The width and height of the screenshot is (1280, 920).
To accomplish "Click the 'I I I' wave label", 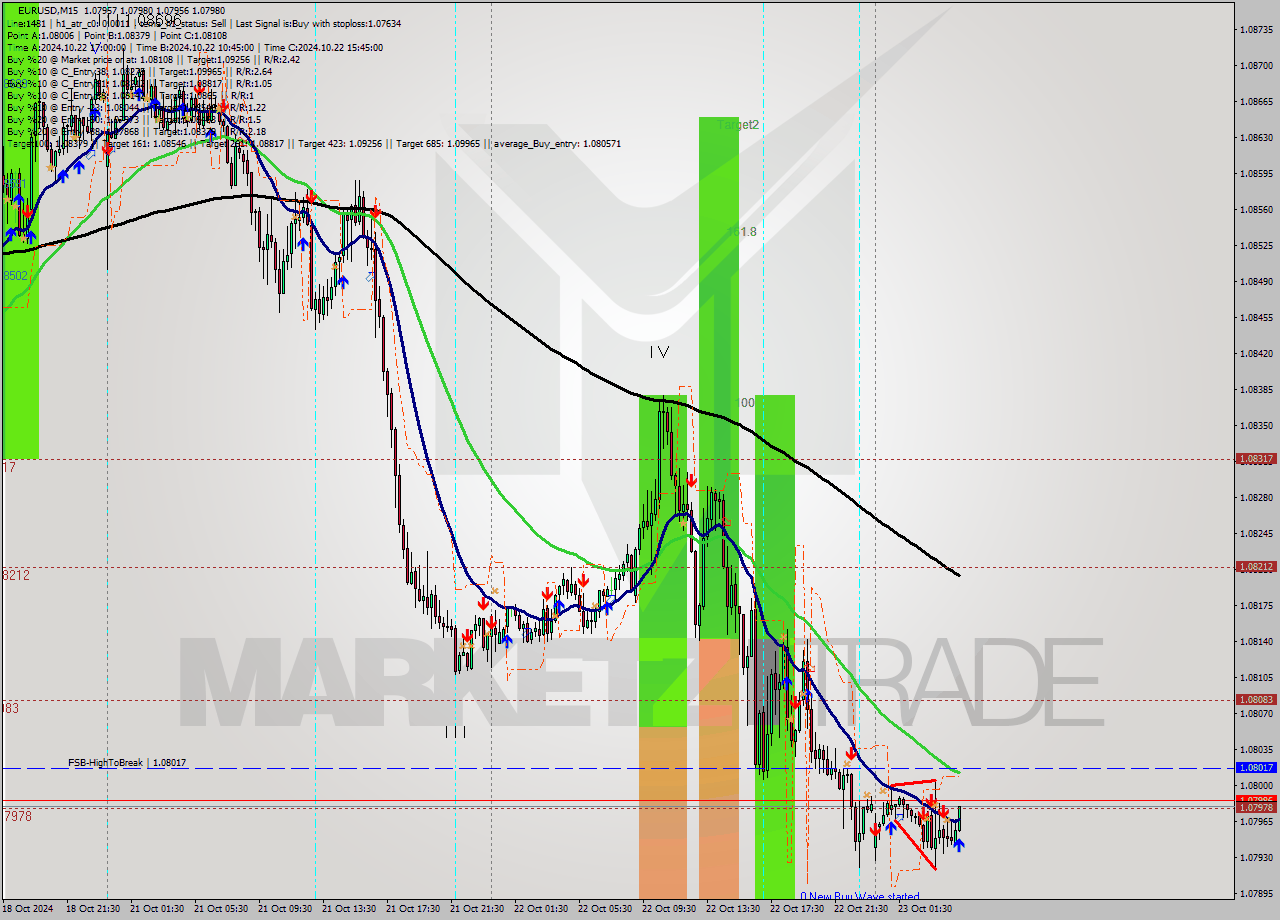I will [455, 732].
